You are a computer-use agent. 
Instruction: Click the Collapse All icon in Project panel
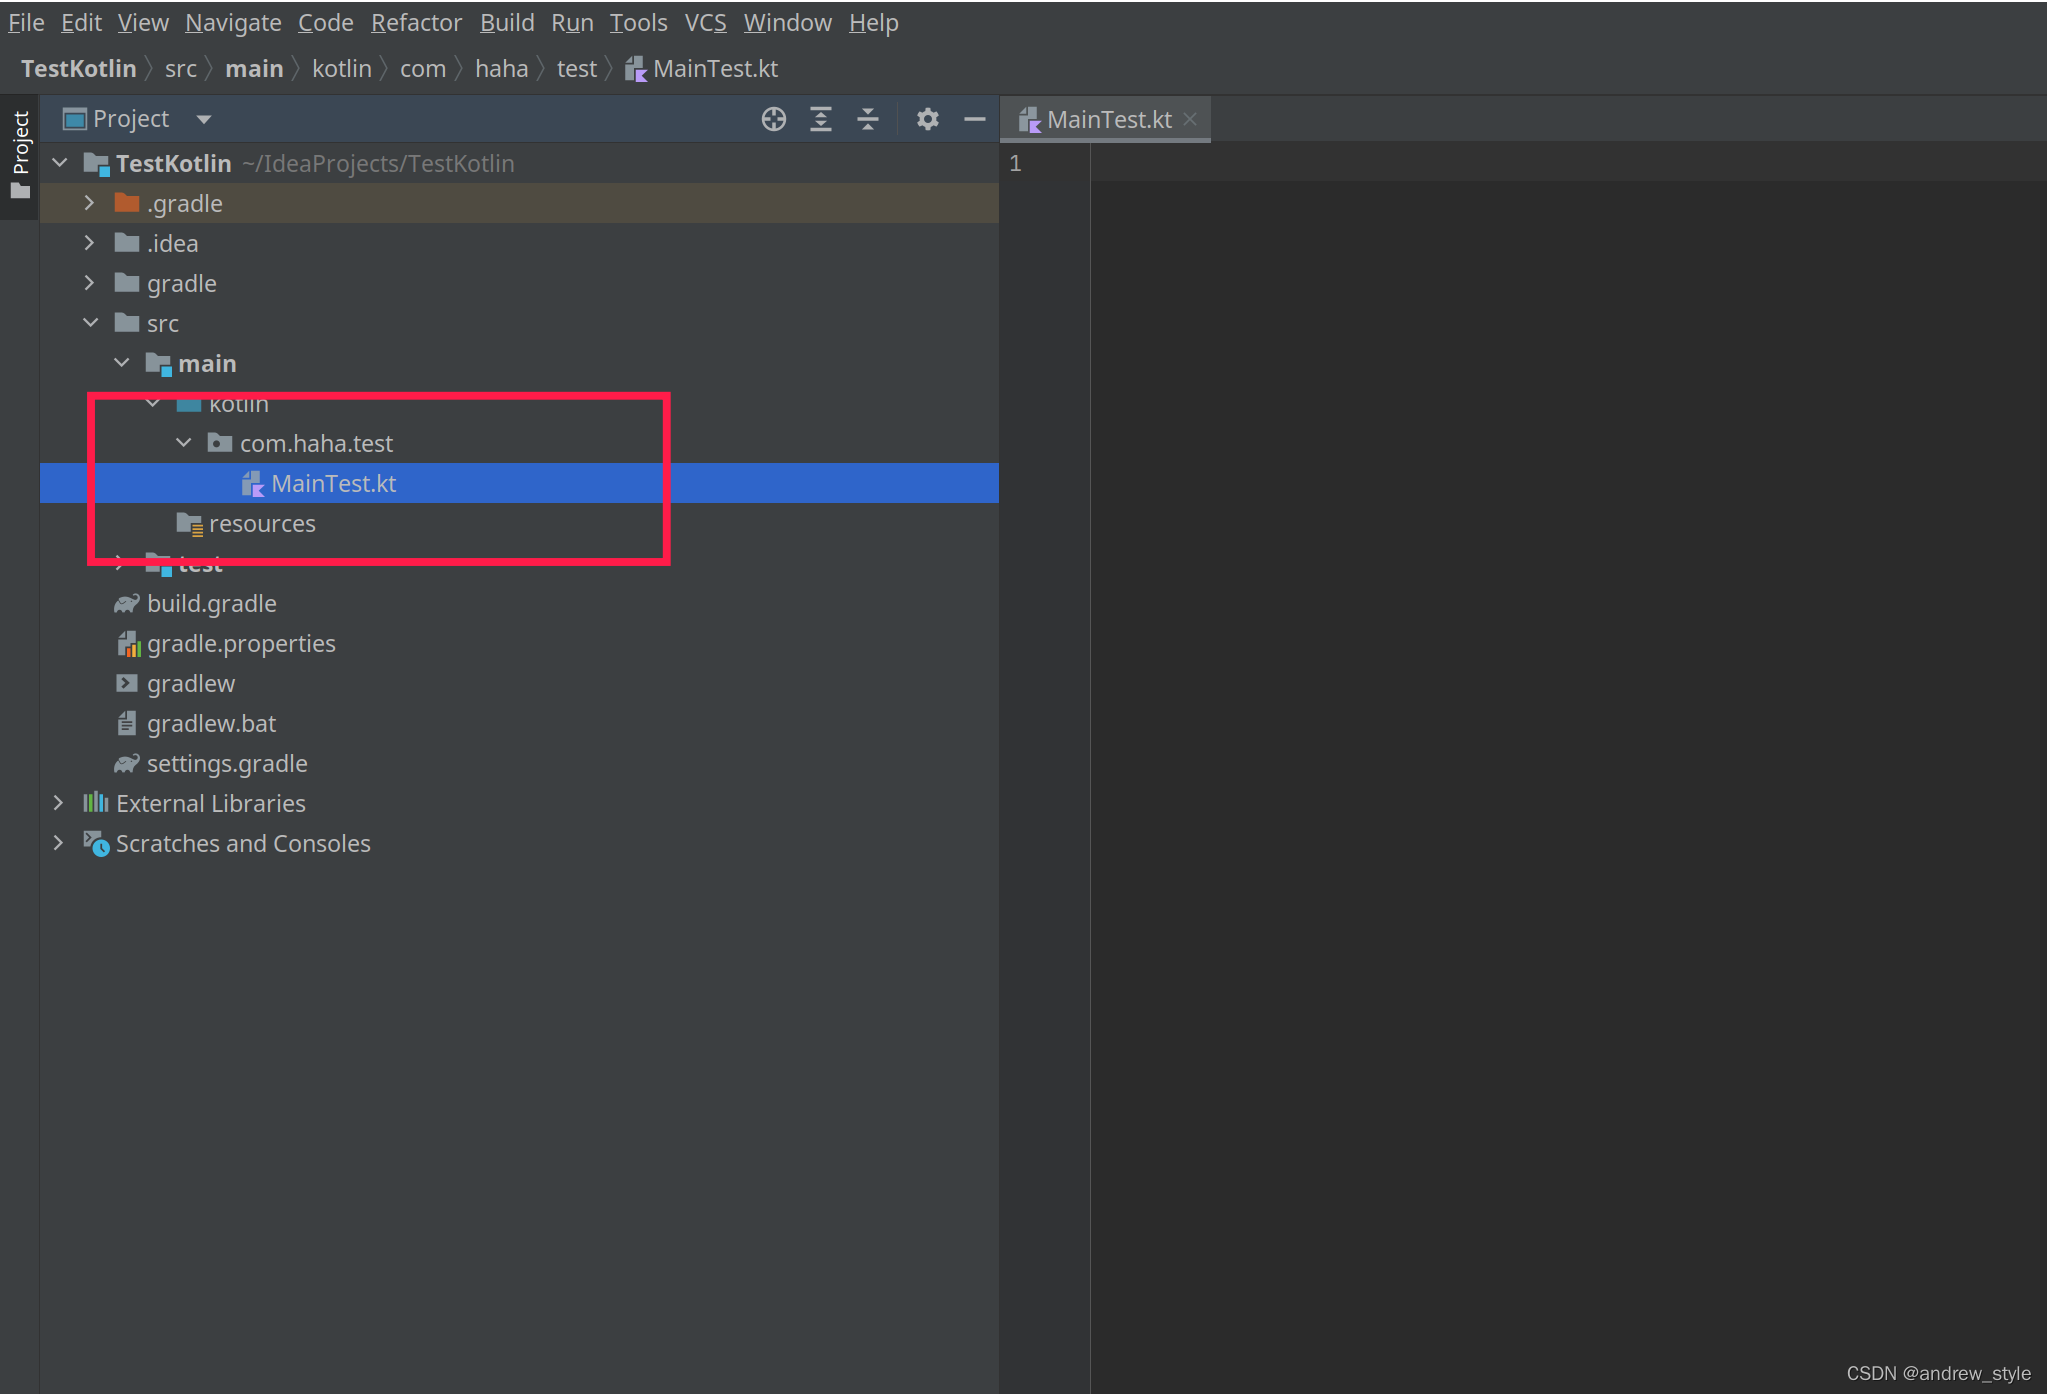pos(868,119)
